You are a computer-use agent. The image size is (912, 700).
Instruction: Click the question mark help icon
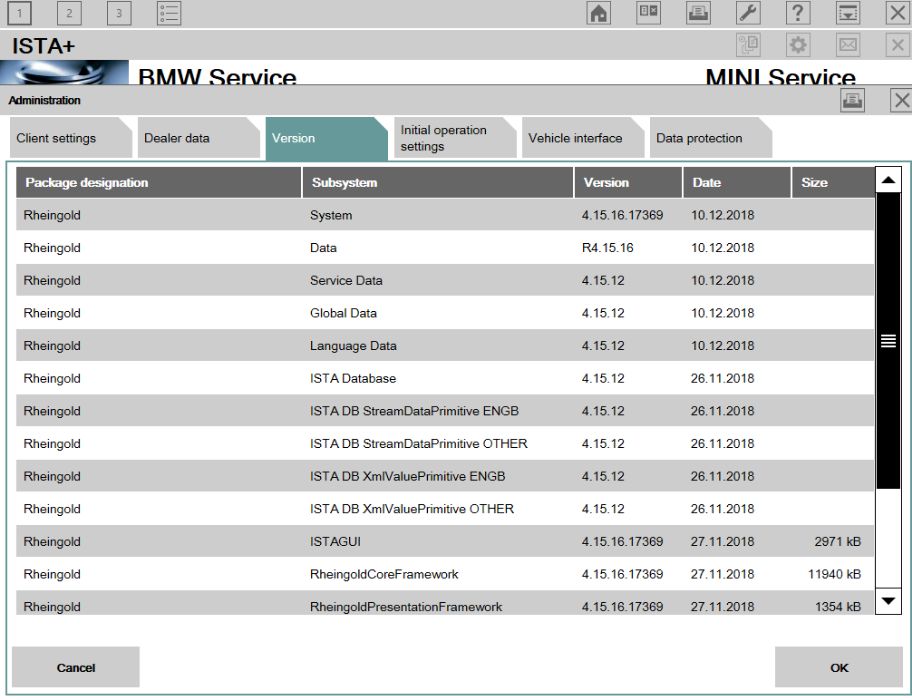click(x=799, y=13)
